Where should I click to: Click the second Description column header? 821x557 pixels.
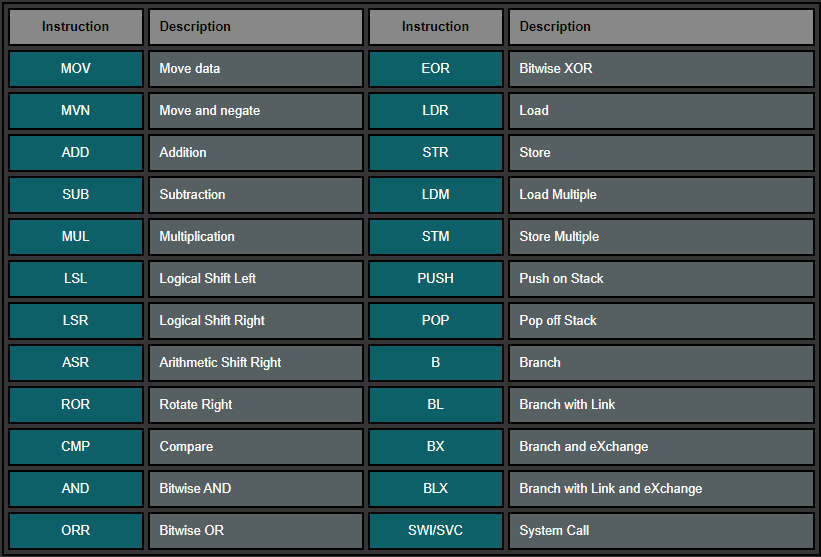coord(661,27)
